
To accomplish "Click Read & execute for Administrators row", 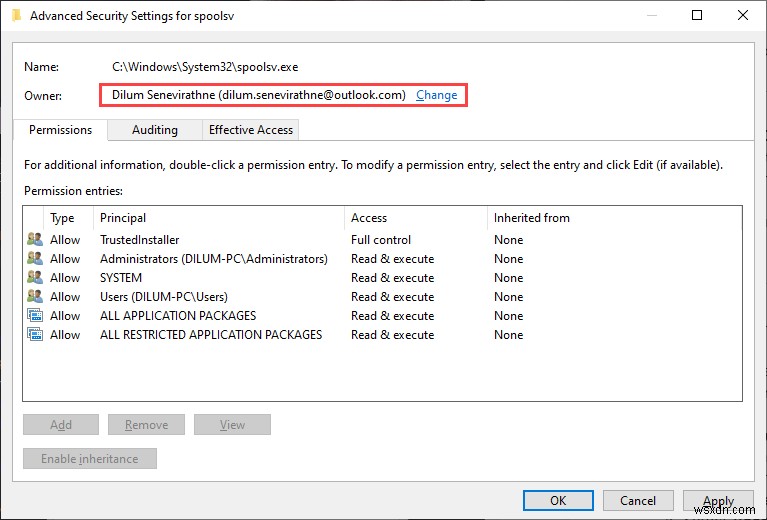I will click(x=392, y=259).
